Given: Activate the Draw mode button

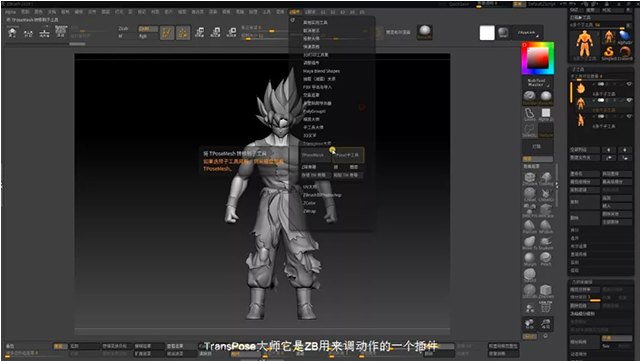Looking at the screenshot, I should [183, 32].
